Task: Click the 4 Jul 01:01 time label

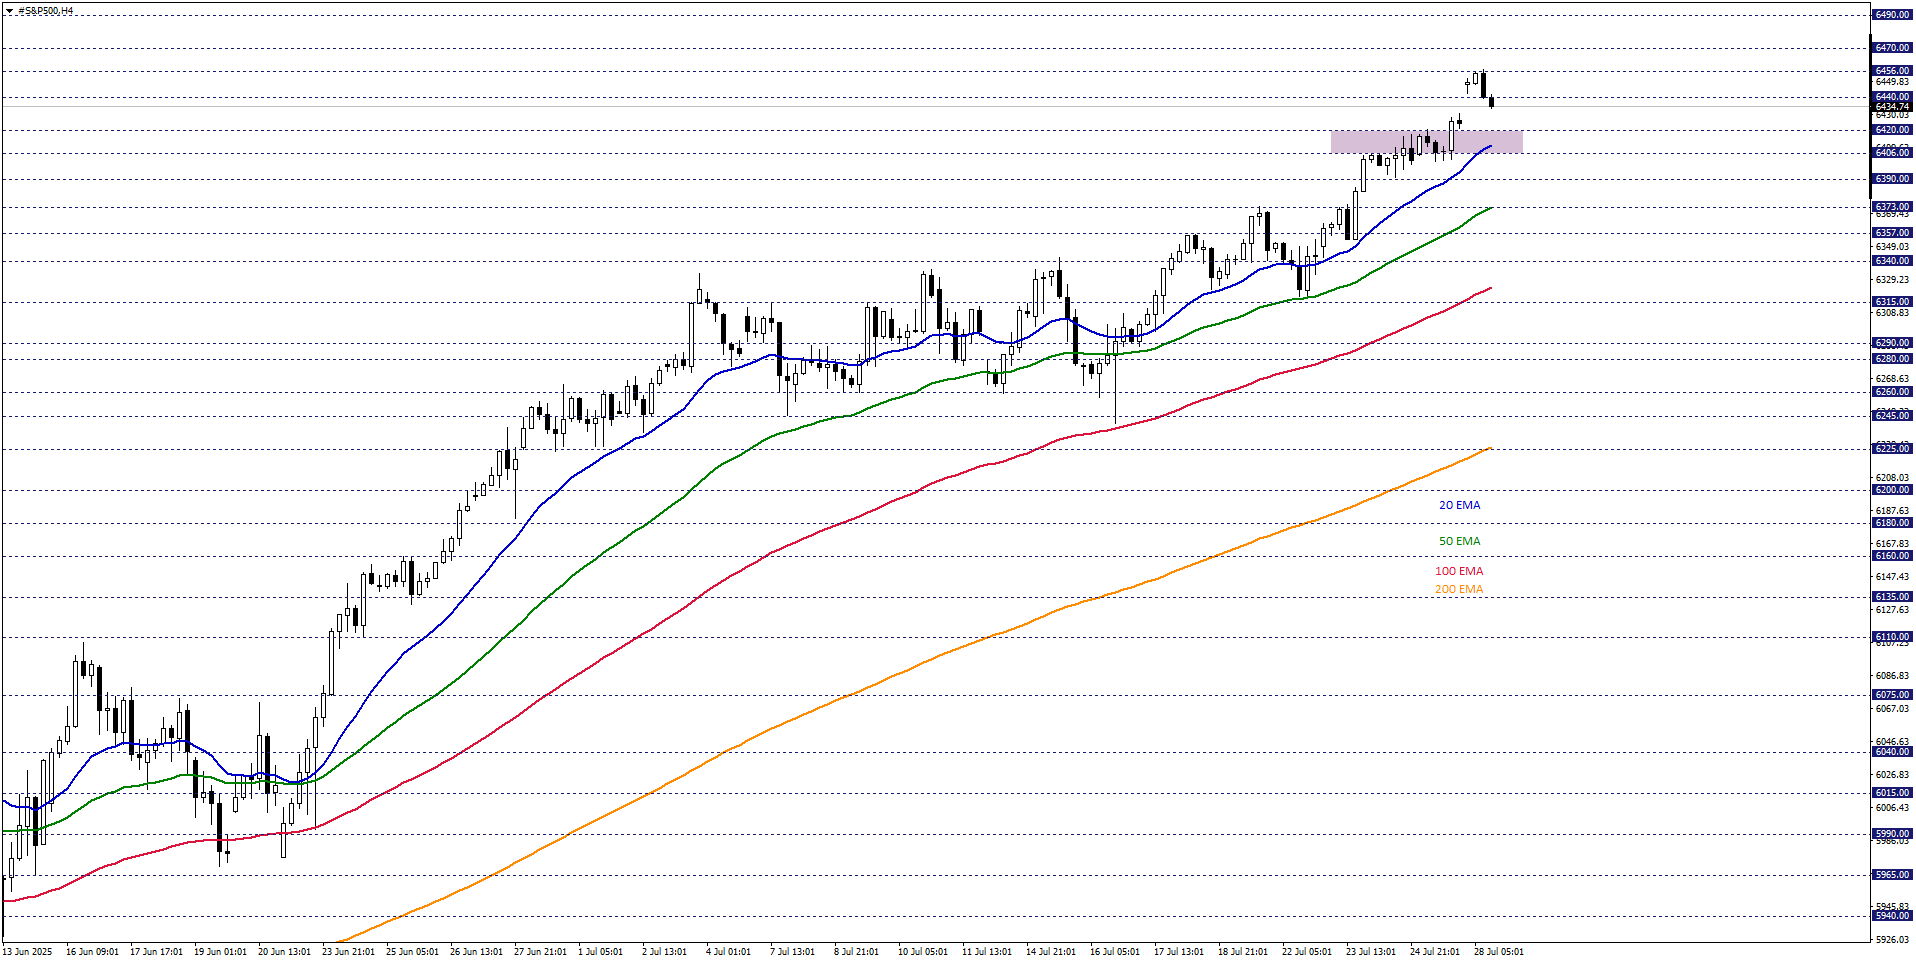Action: click(x=728, y=952)
